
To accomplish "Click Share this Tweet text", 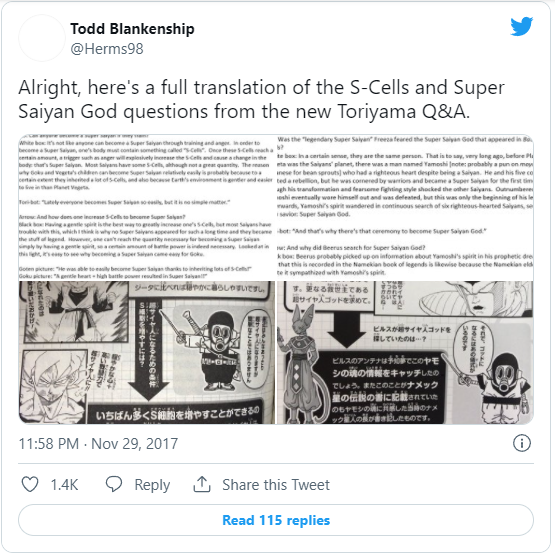I will tap(276, 485).
